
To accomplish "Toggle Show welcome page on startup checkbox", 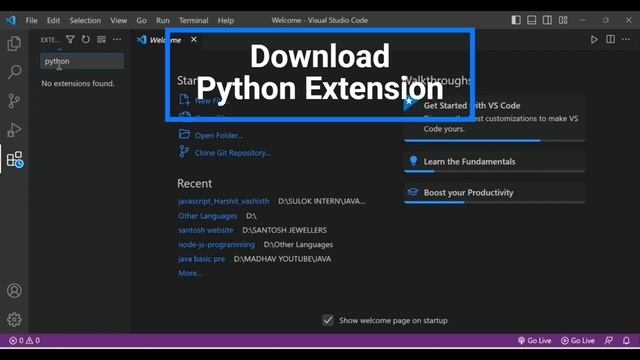I will coord(328,320).
